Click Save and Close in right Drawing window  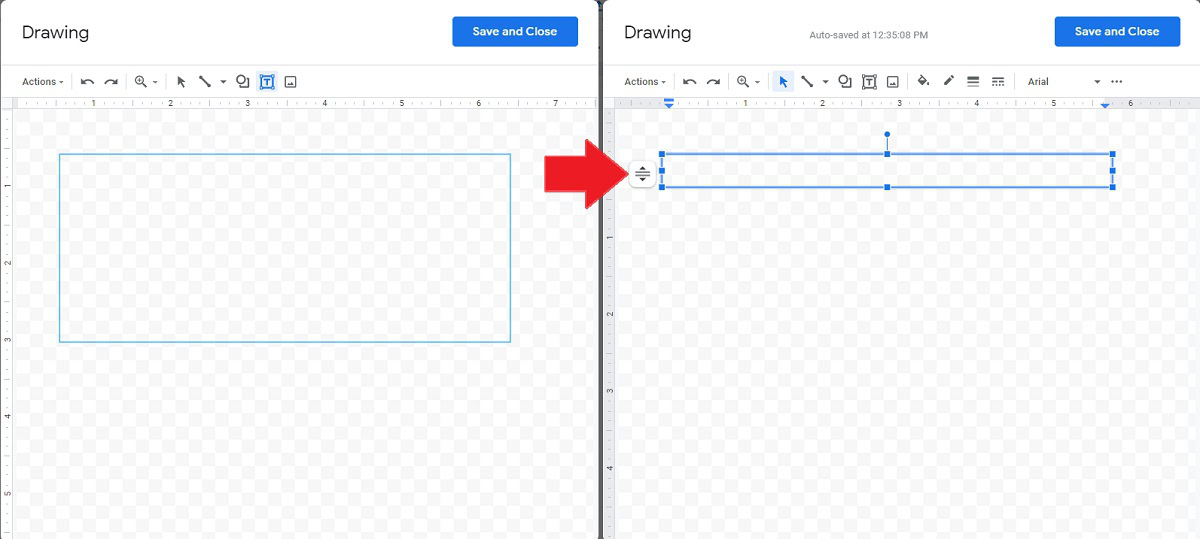[1117, 31]
